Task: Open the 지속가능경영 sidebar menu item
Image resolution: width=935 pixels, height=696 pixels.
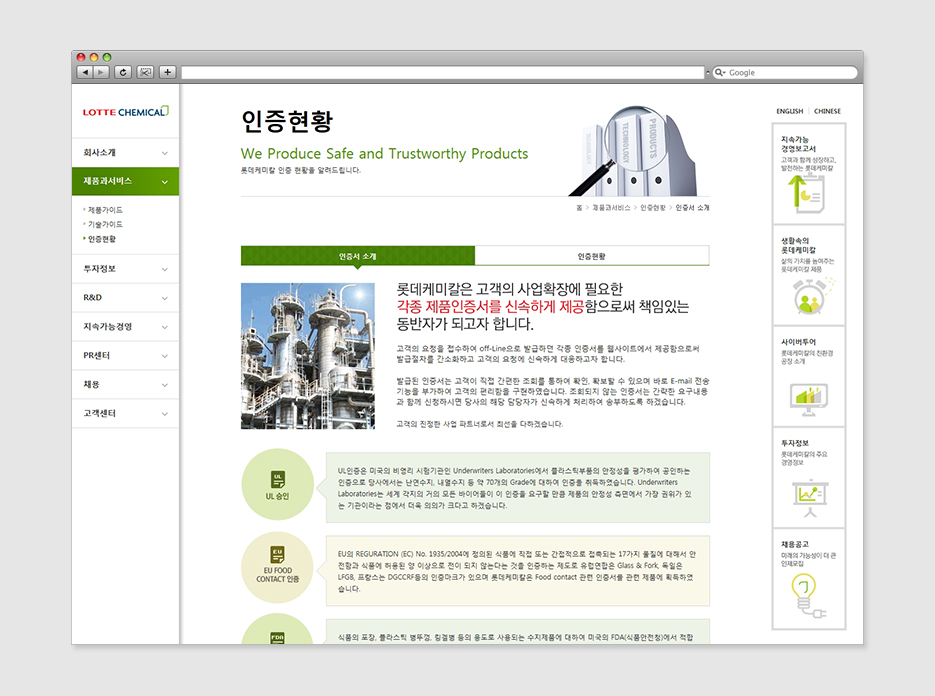Action: point(125,327)
